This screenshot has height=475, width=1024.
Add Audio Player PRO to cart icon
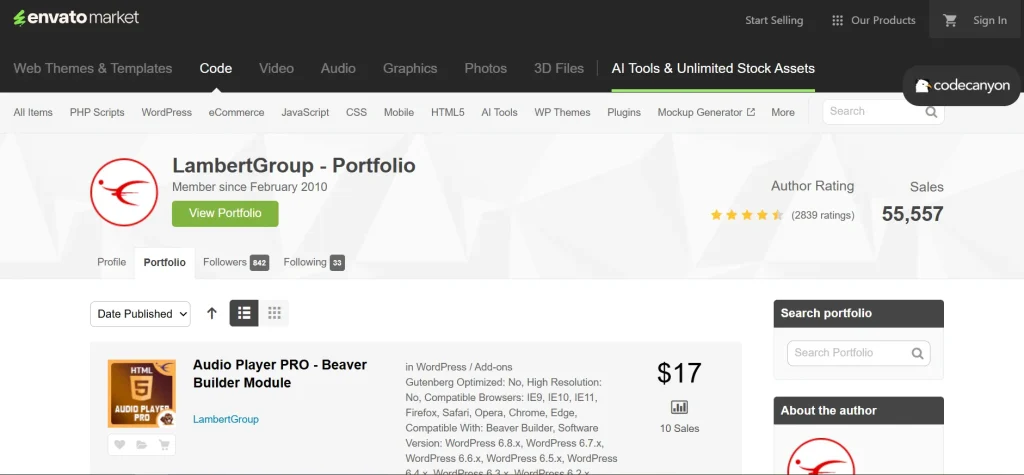(164, 444)
